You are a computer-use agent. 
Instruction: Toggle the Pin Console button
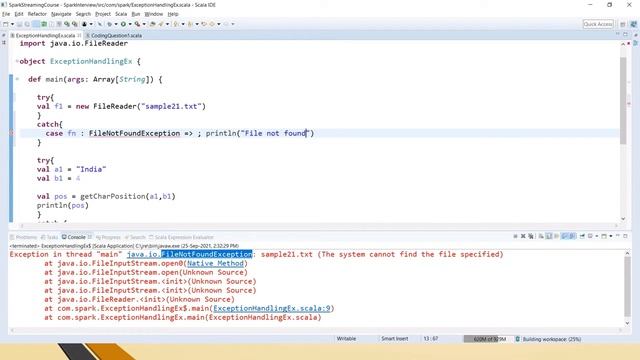click(582, 236)
